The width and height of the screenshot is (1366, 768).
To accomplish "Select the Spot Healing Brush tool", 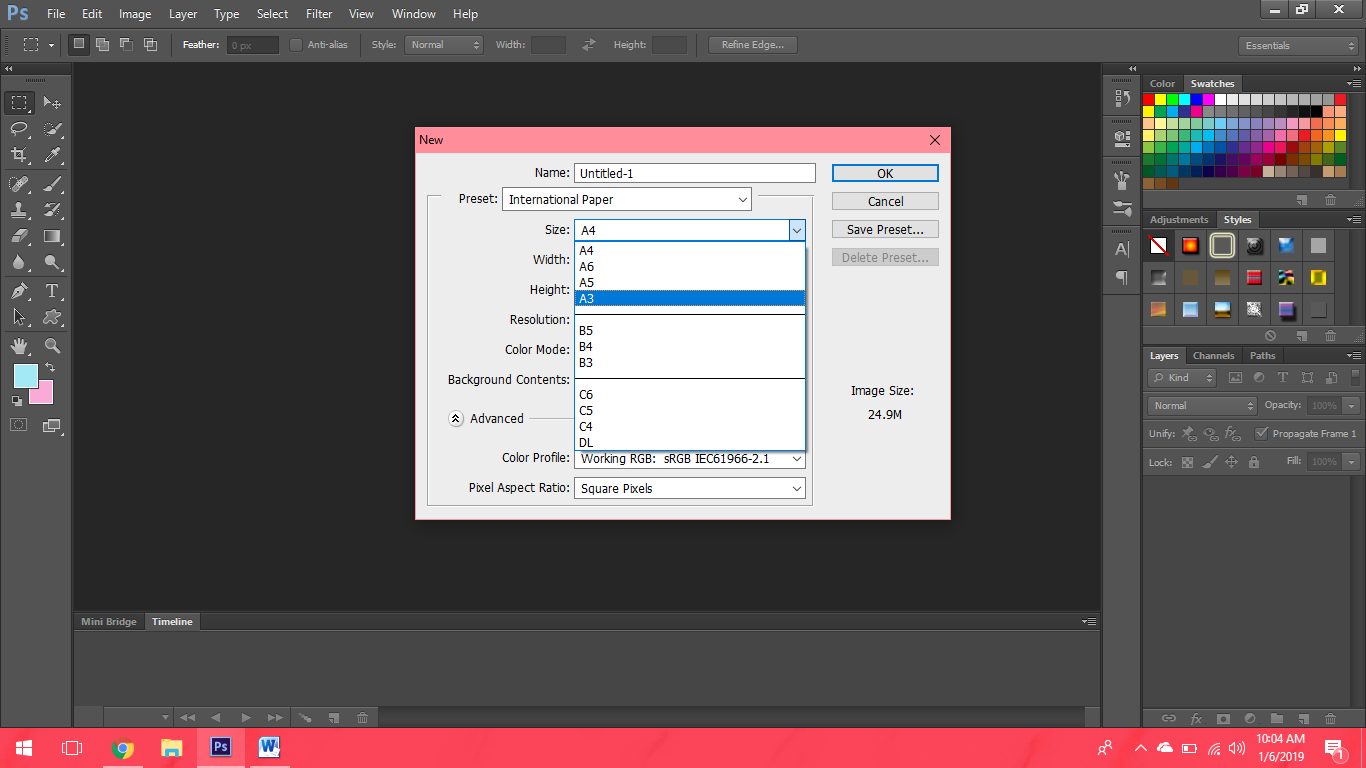I will [19, 184].
